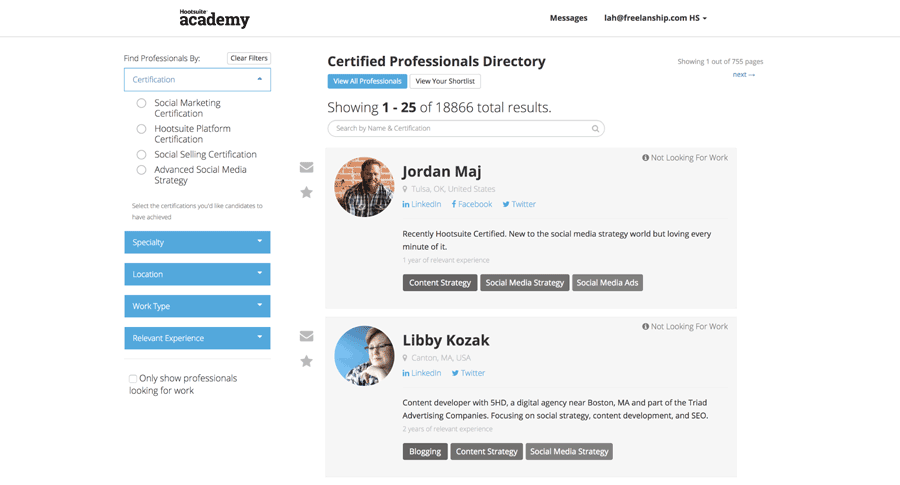Select Social Selling Certification radio
Screen dimensions: 900x485
point(141,154)
